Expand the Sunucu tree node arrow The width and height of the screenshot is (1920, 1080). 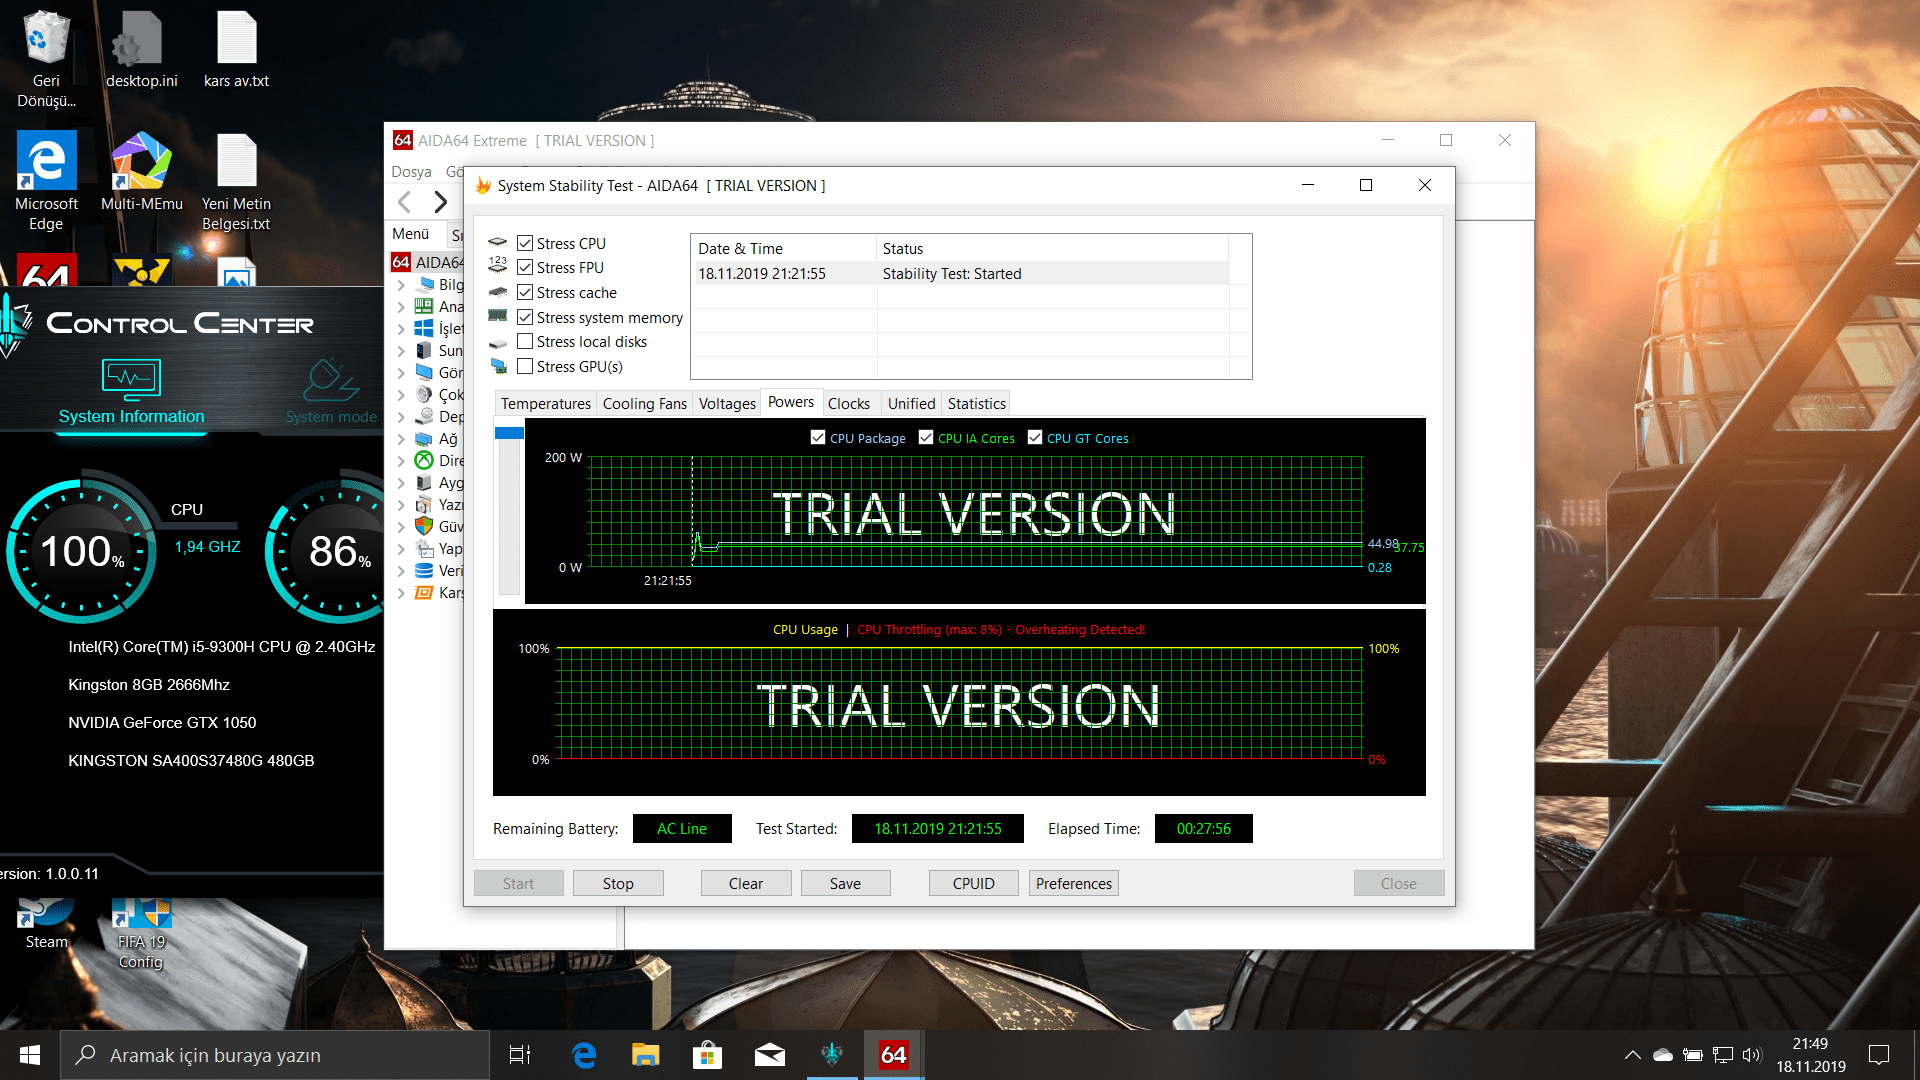point(401,351)
